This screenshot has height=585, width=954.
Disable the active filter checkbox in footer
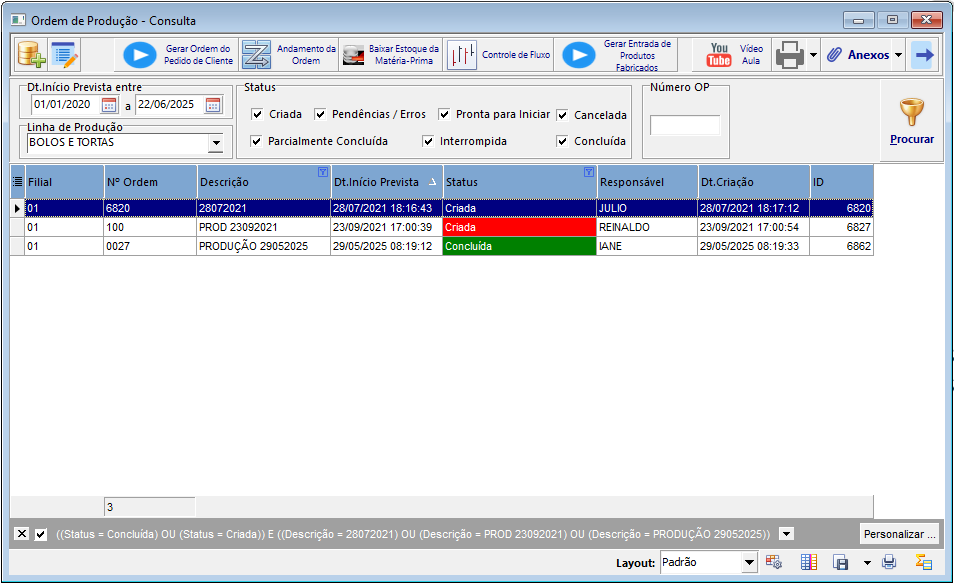click(41, 535)
